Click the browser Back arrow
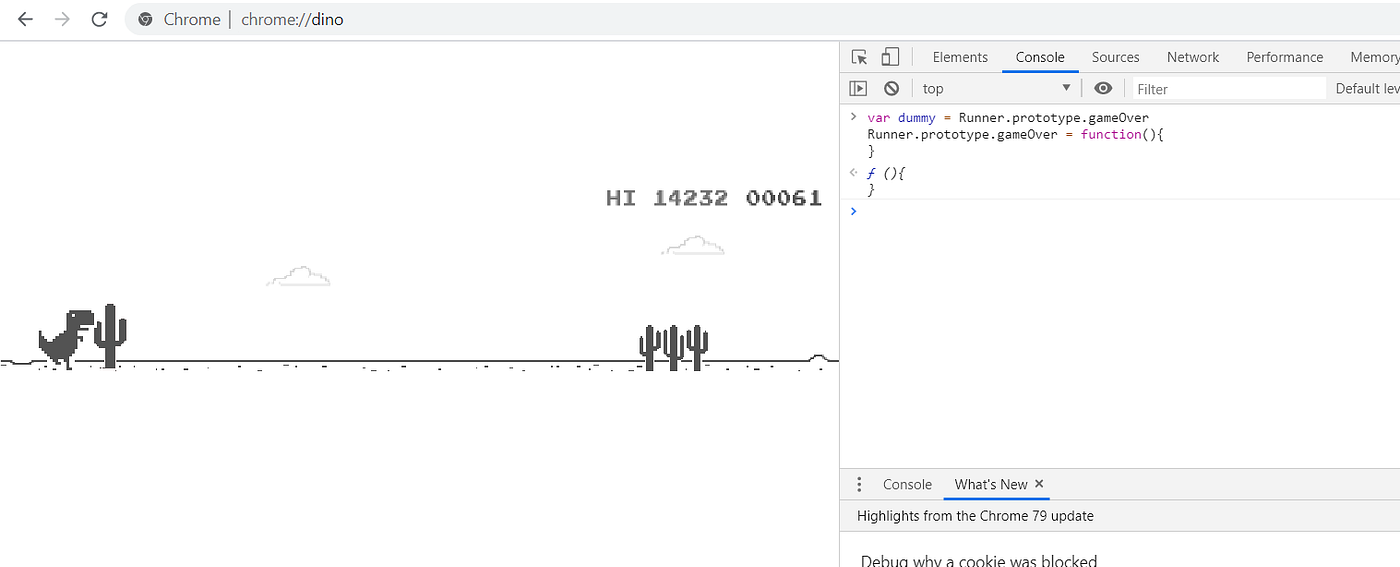 point(25,19)
